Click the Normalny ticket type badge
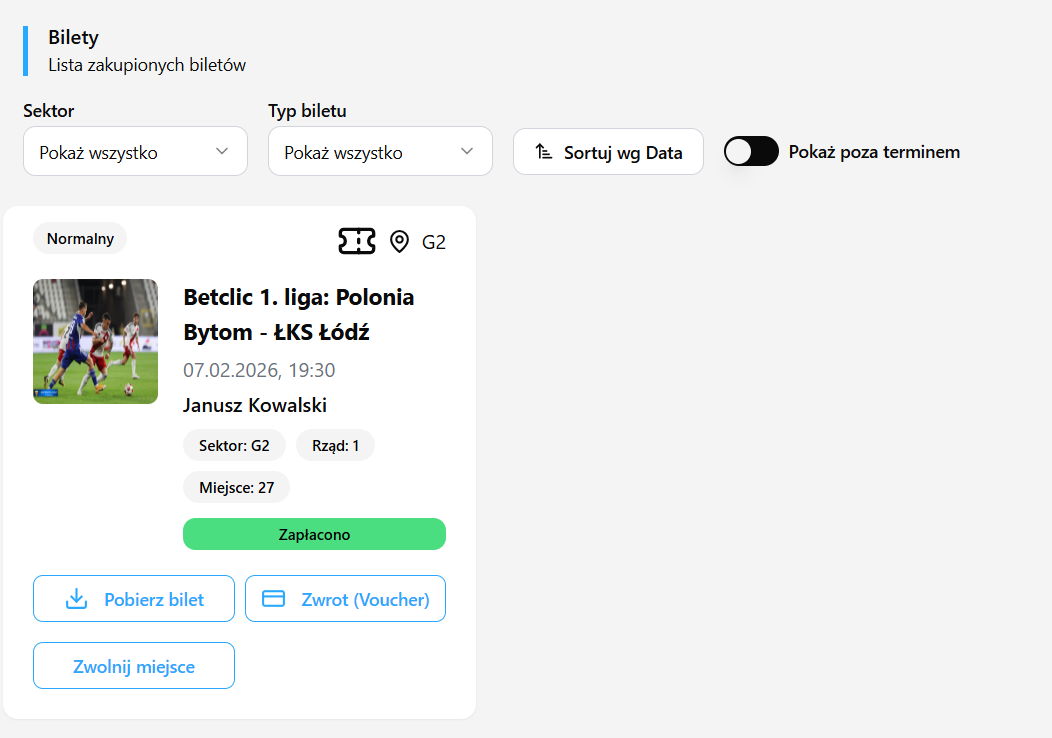Screen dimensions: 1052x738 pyautogui.click(x=80, y=239)
